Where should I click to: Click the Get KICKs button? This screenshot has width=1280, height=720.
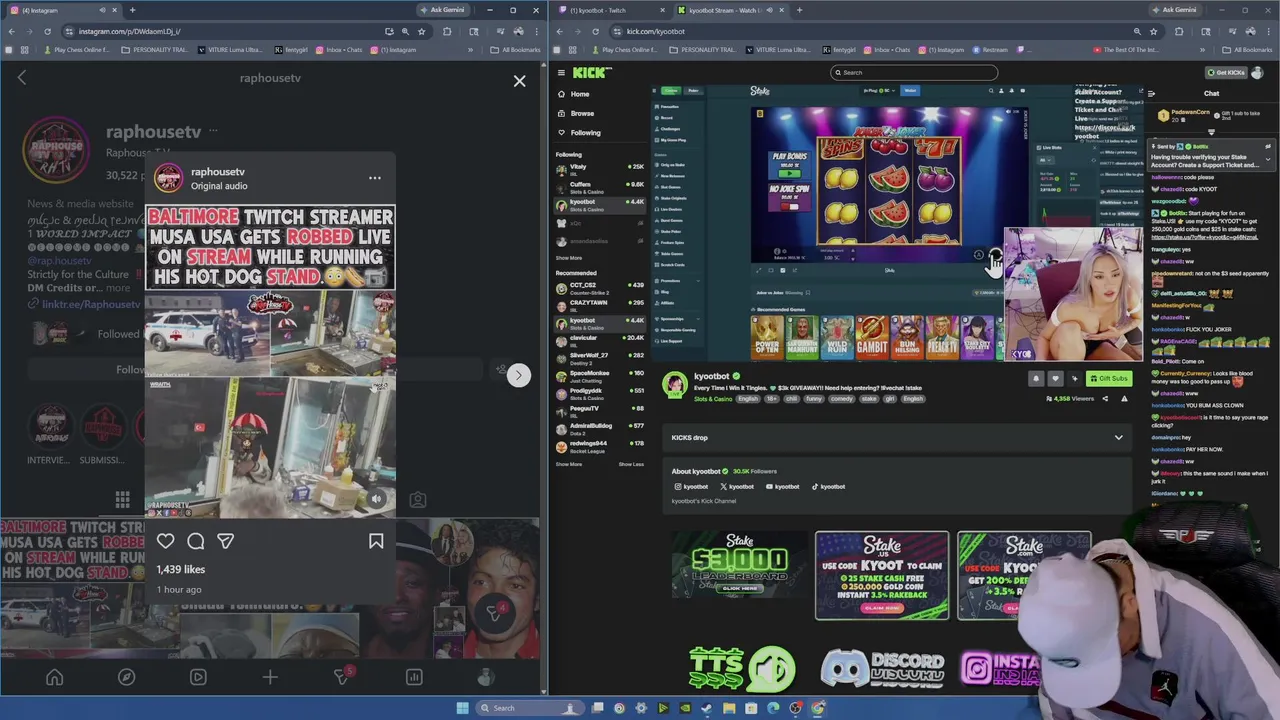pyautogui.click(x=1227, y=72)
